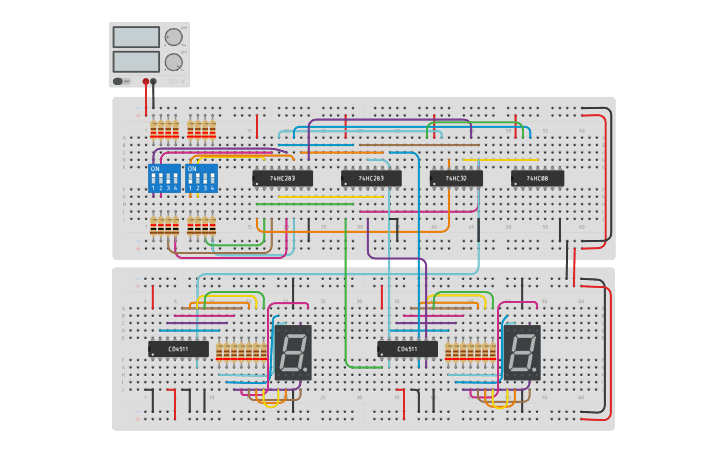Click the right seven-segment display
This screenshot has width=725, height=453.
(522, 352)
